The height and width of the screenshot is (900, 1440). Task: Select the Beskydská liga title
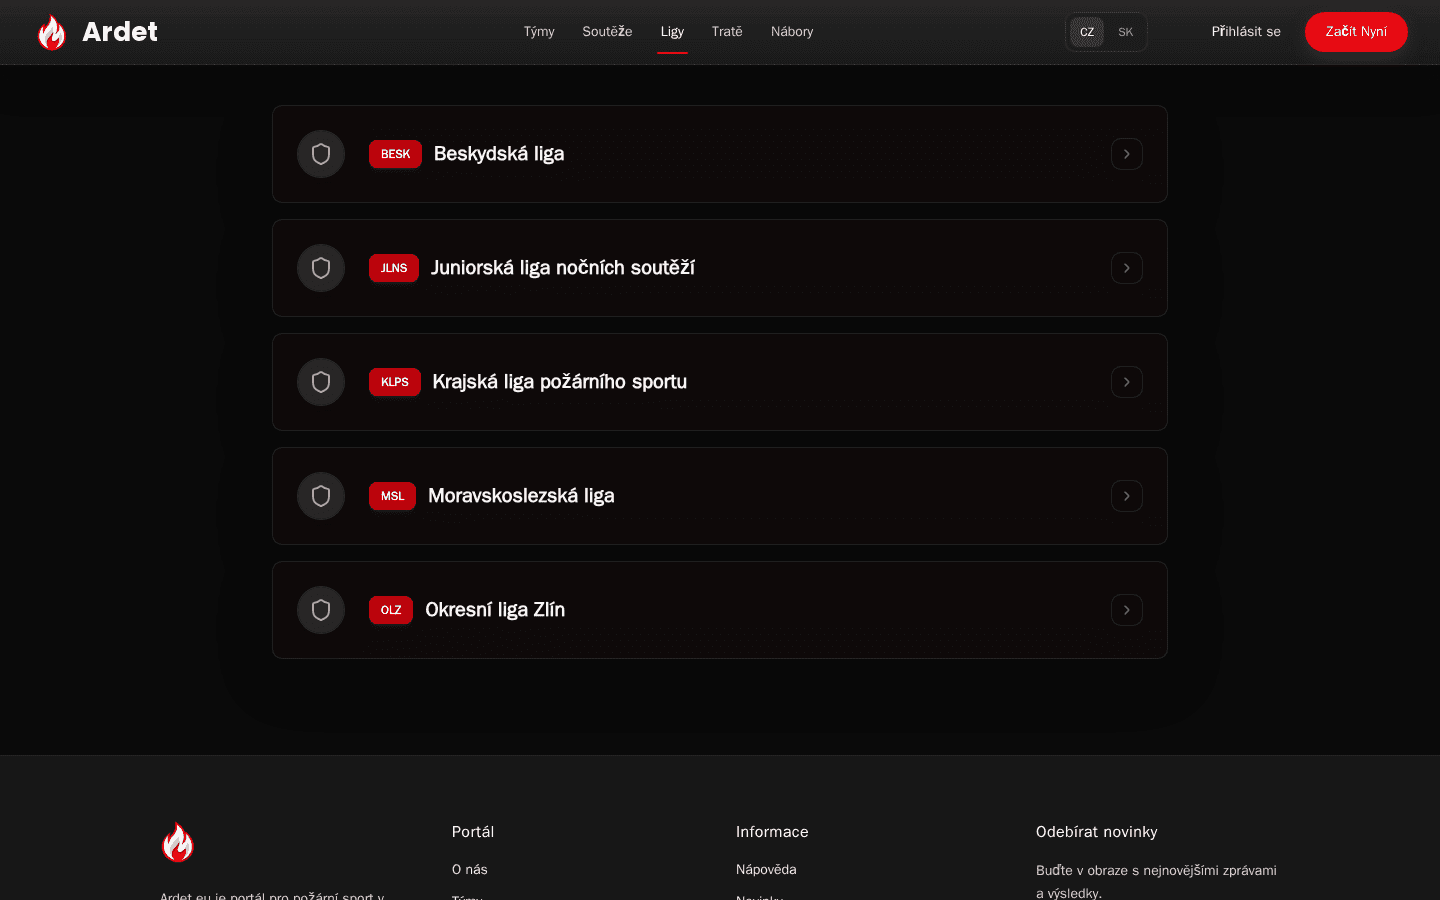[499, 154]
